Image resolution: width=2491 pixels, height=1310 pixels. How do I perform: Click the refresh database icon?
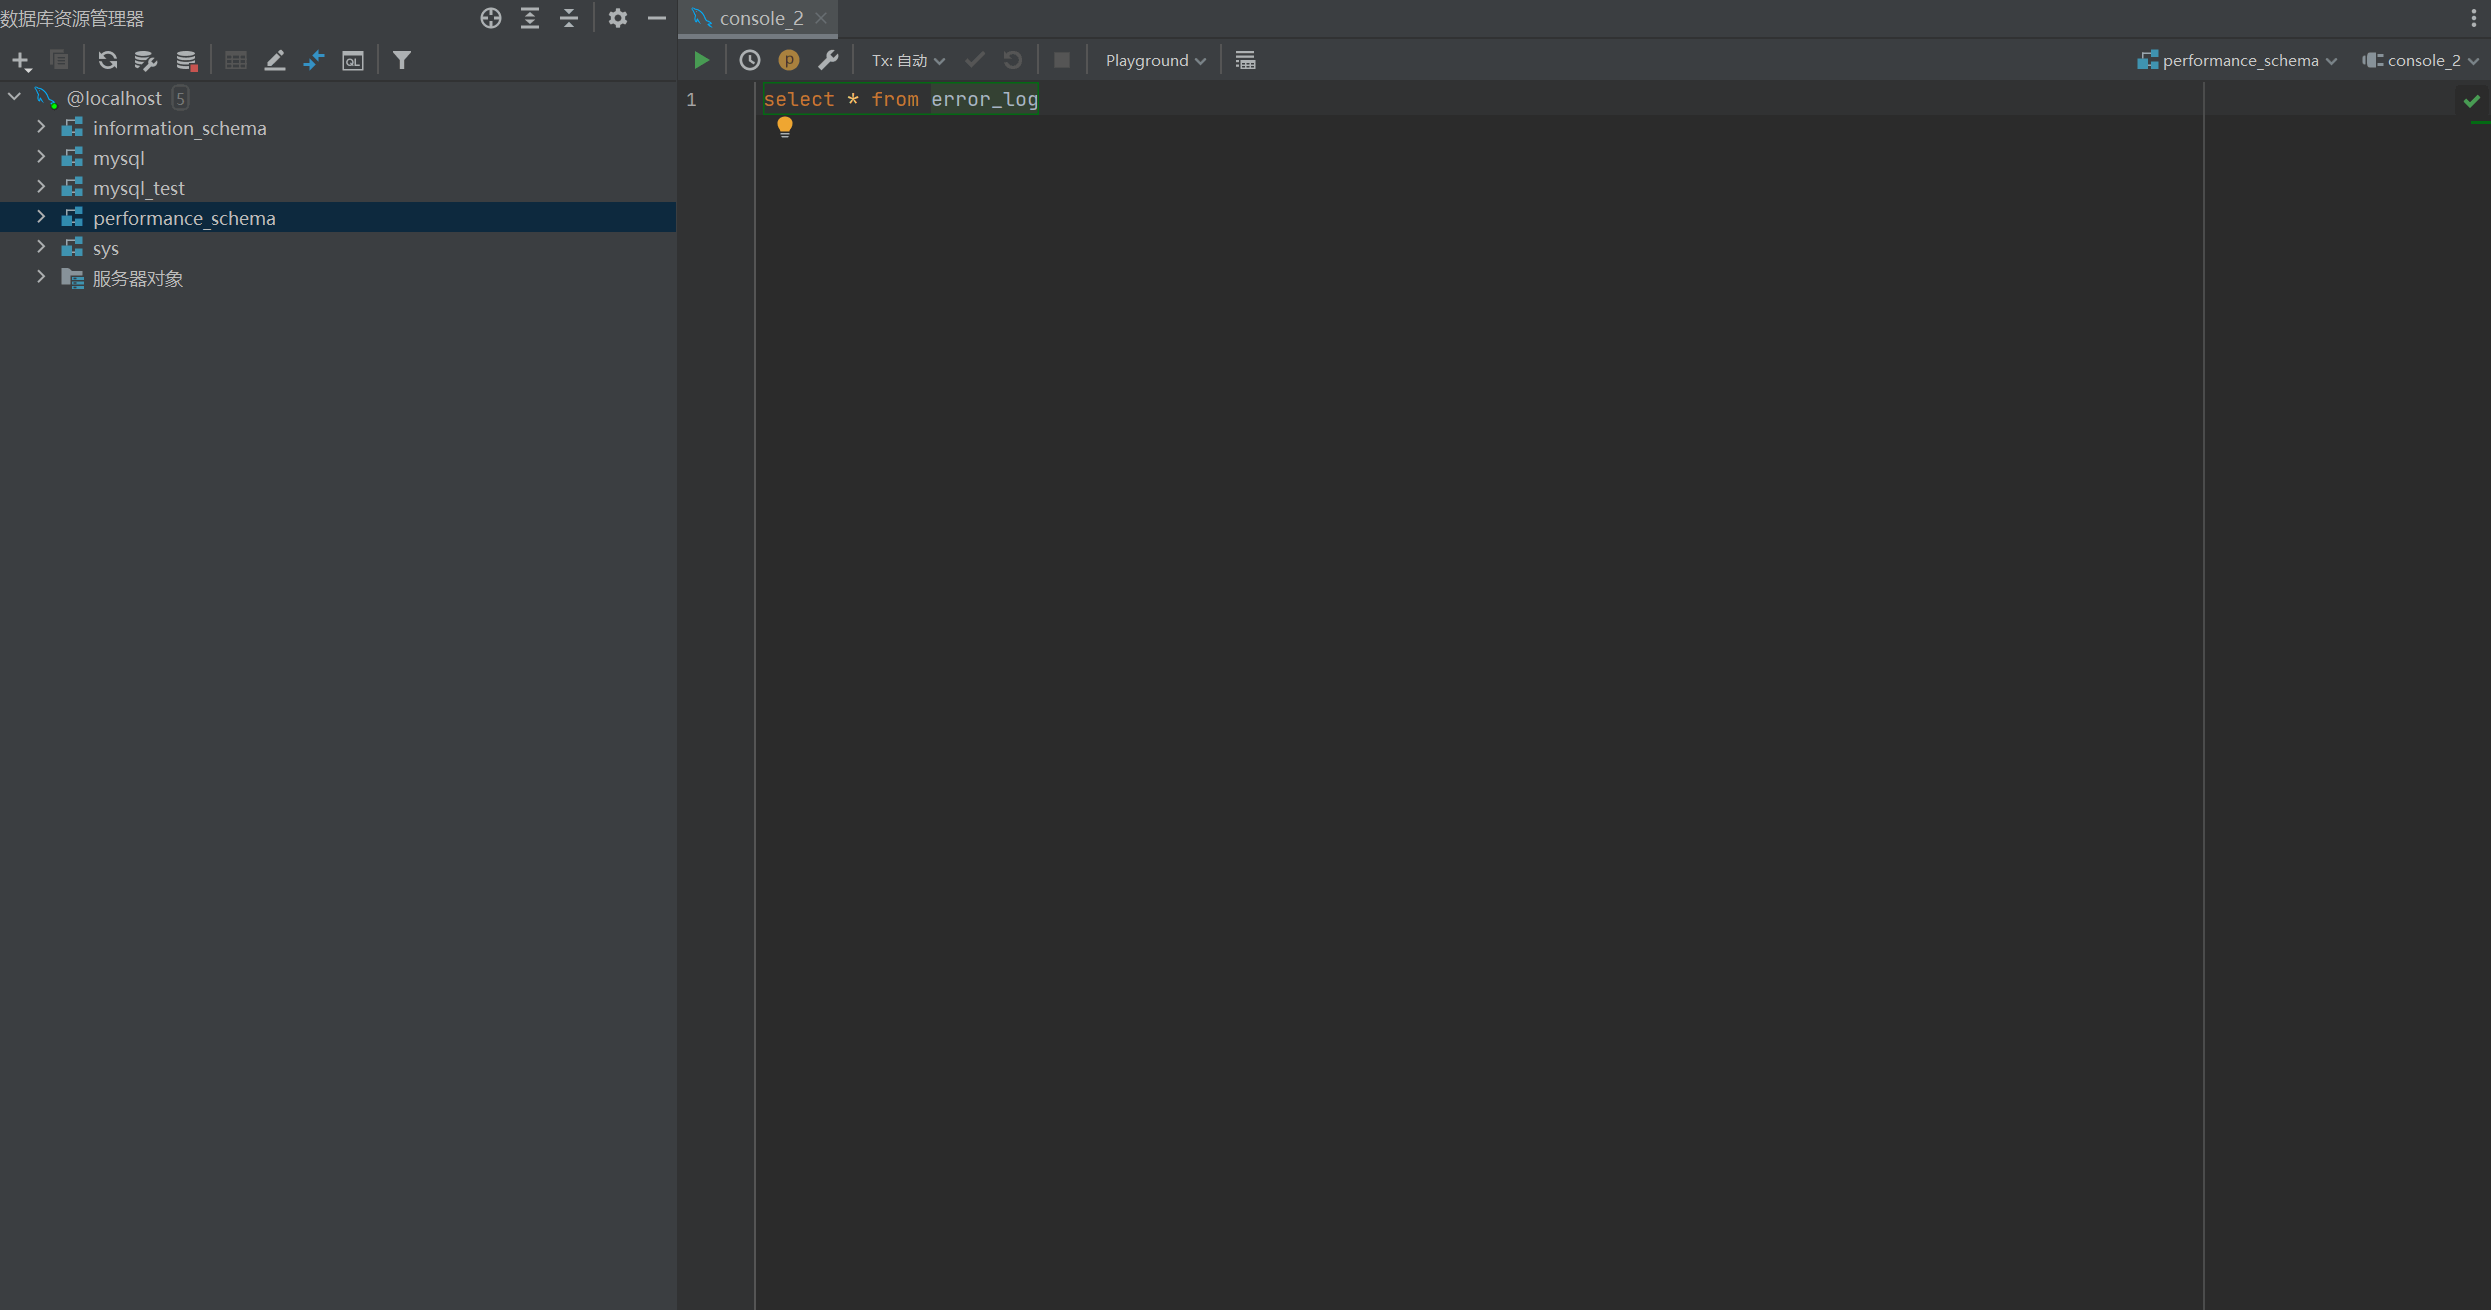click(107, 60)
